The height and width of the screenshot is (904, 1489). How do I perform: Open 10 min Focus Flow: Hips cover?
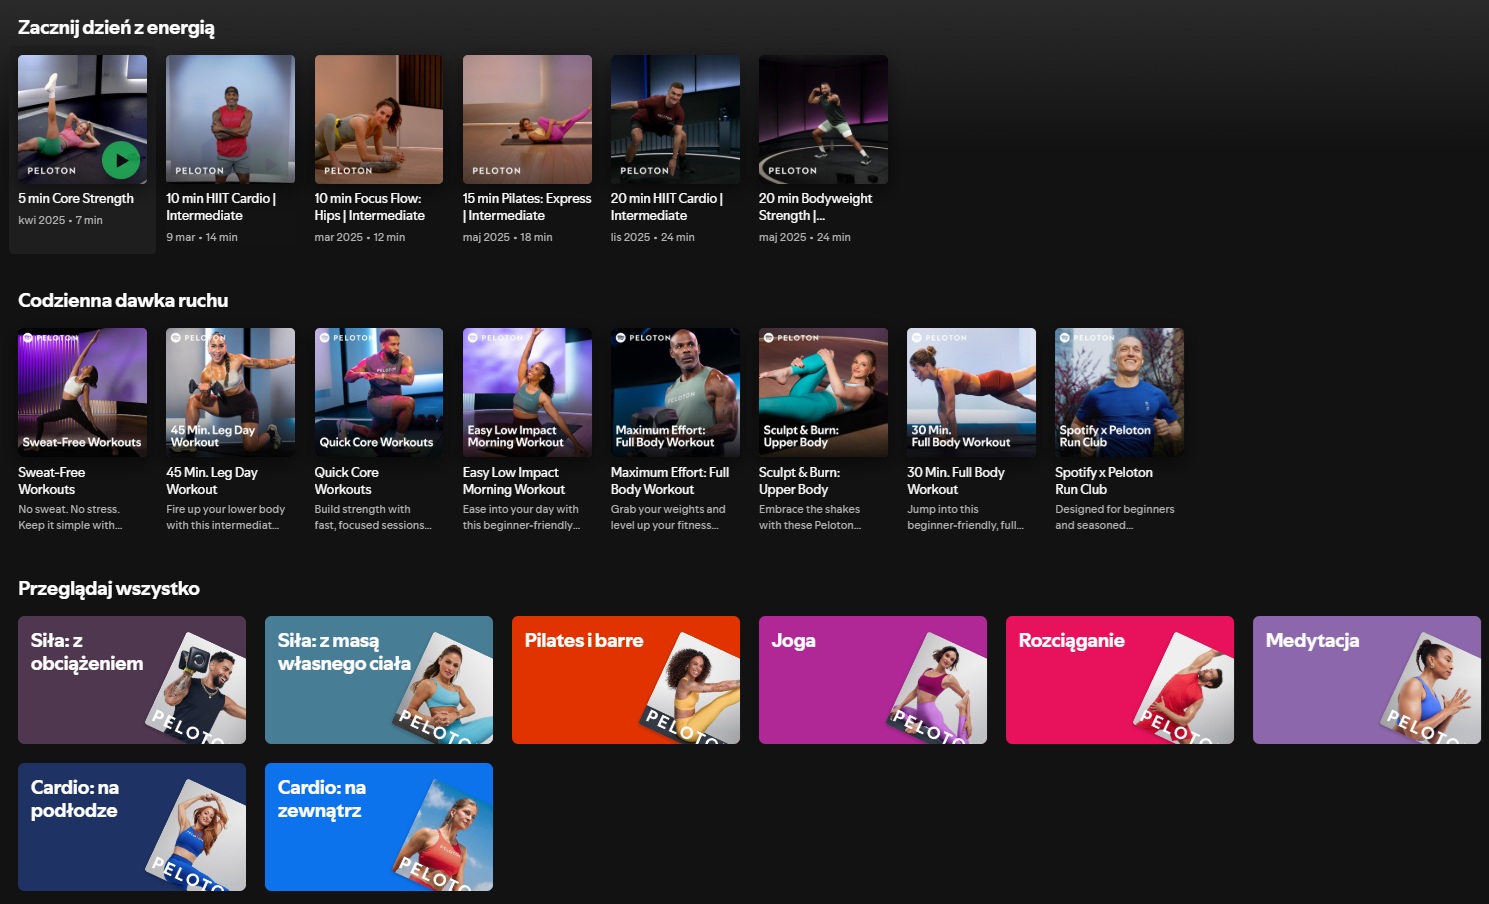tap(378, 119)
